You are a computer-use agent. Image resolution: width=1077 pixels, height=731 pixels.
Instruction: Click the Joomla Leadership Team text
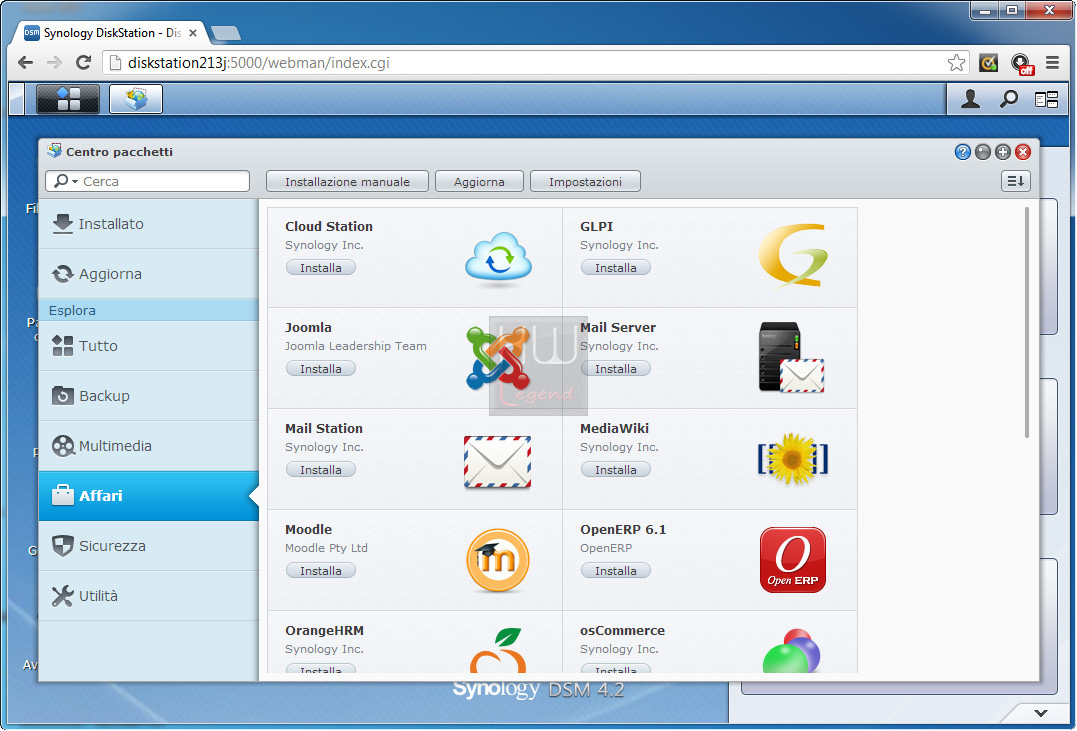pos(356,346)
